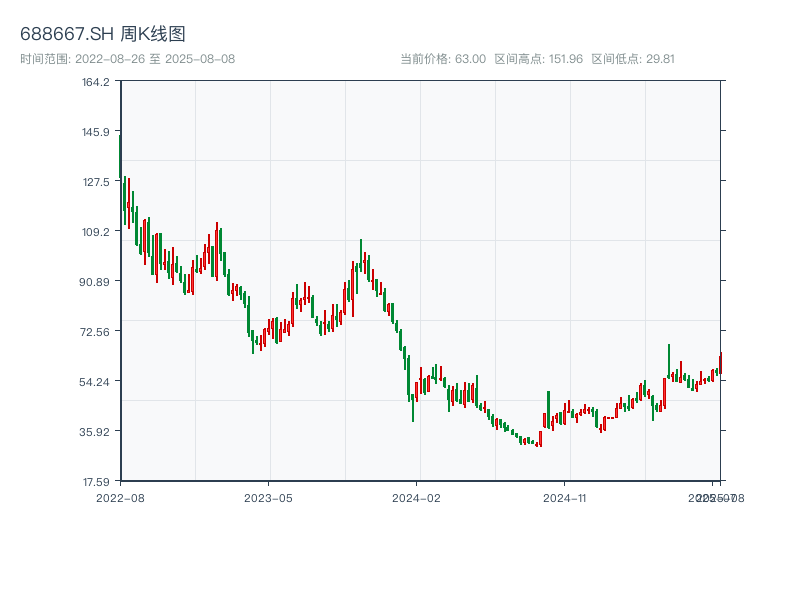Click the 2024-02 x-axis date label
The width and height of the screenshot is (800, 600).
pyautogui.click(x=417, y=497)
